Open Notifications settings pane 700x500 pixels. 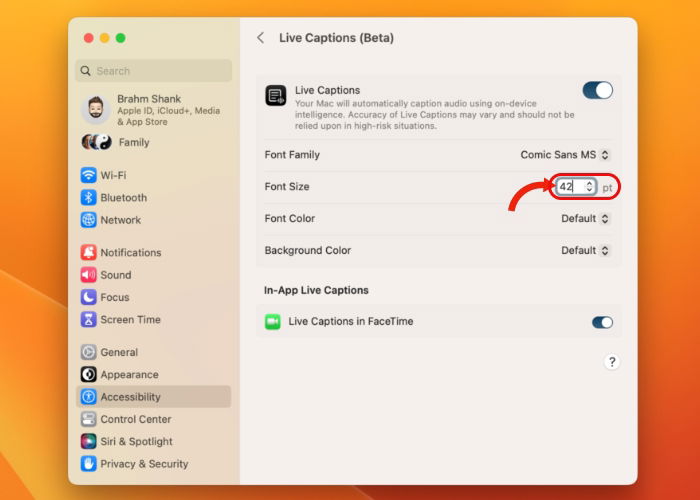[x=154, y=252]
